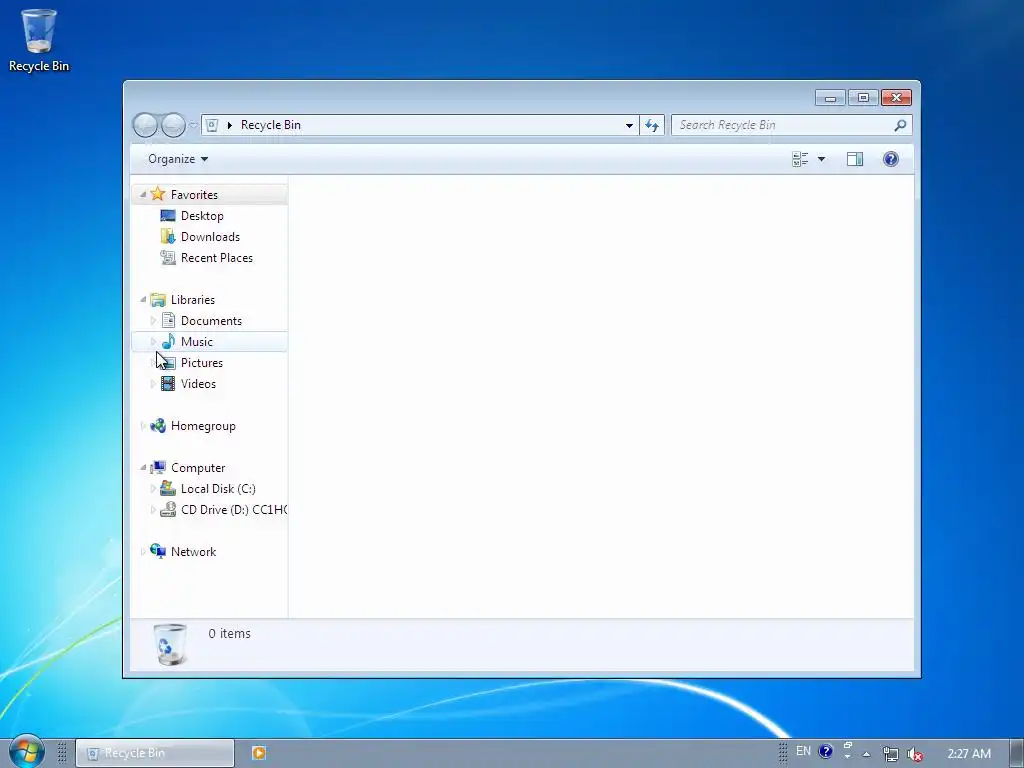Viewport: 1024px width, 768px height.
Task: Launch Windows Media Player from taskbar
Action: [x=259, y=753]
